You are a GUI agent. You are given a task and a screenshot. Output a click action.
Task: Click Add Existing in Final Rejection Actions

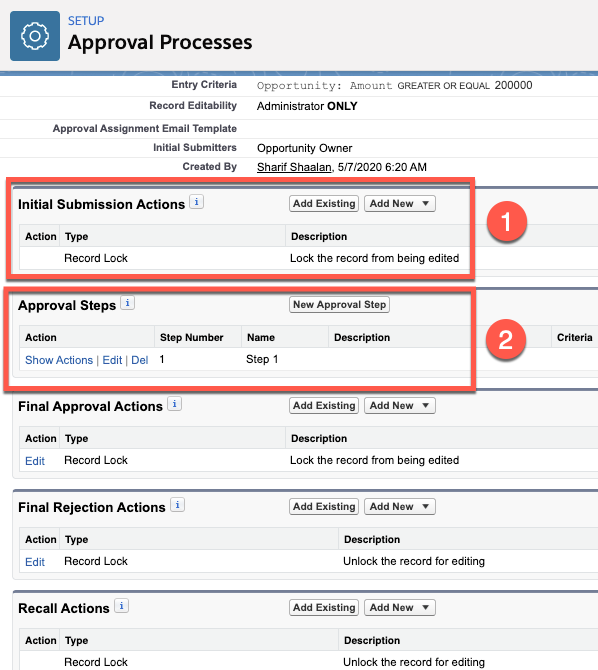click(324, 506)
